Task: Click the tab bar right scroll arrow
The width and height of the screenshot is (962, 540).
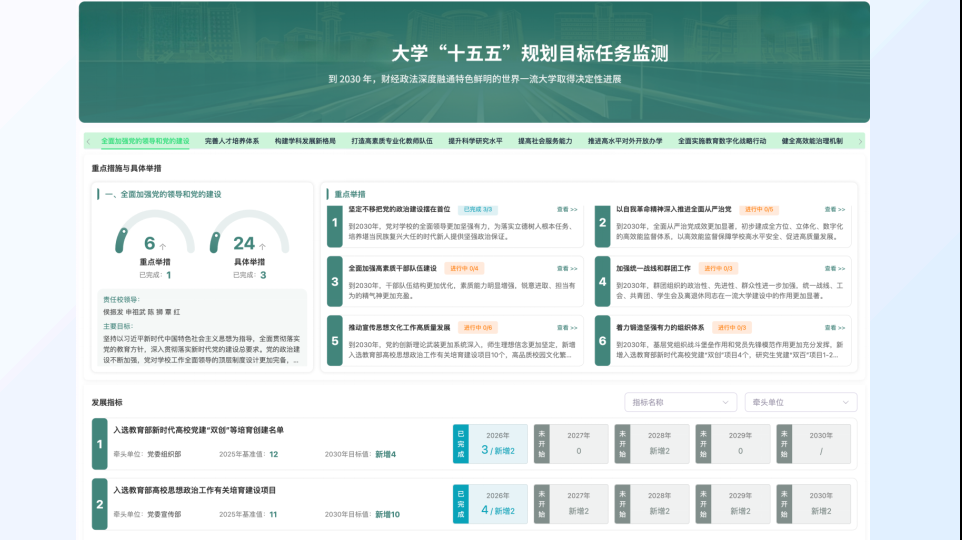Action: pyautogui.click(x=860, y=141)
